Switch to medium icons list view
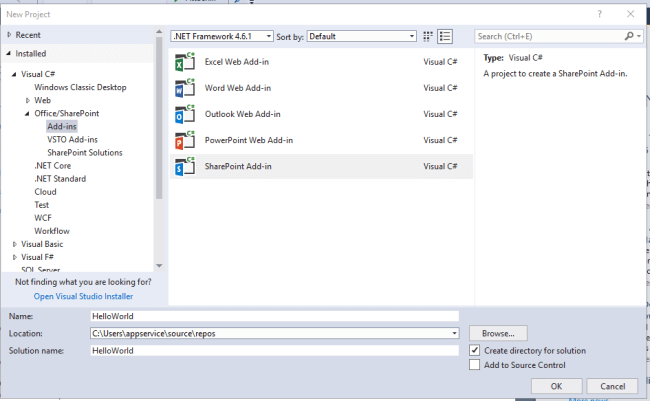This screenshot has height=401, width=650. tap(445, 36)
